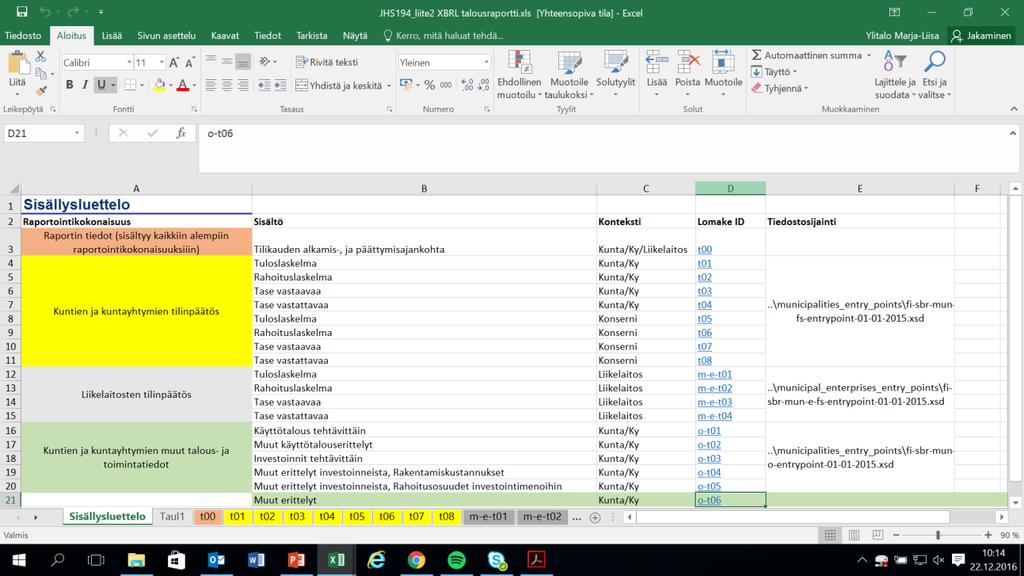Open Cell Styles (Solutyylit)
Screen dimensions: 1024x576
(x=615, y=74)
